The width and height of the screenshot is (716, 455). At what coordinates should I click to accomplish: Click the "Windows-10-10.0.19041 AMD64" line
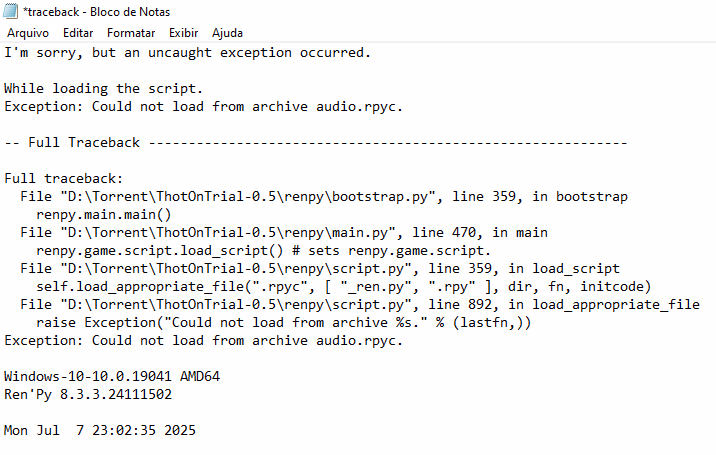(112, 377)
